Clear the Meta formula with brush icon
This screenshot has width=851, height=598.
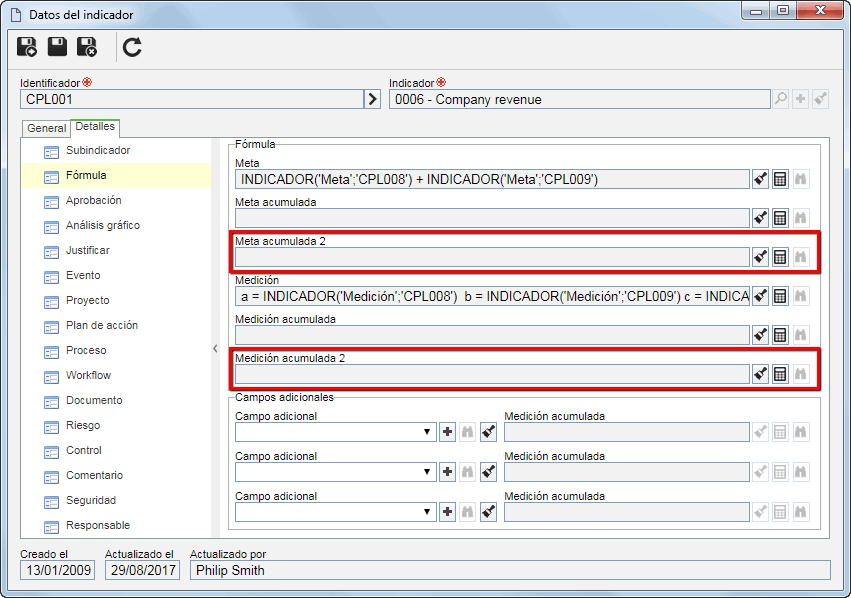coord(760,179)
